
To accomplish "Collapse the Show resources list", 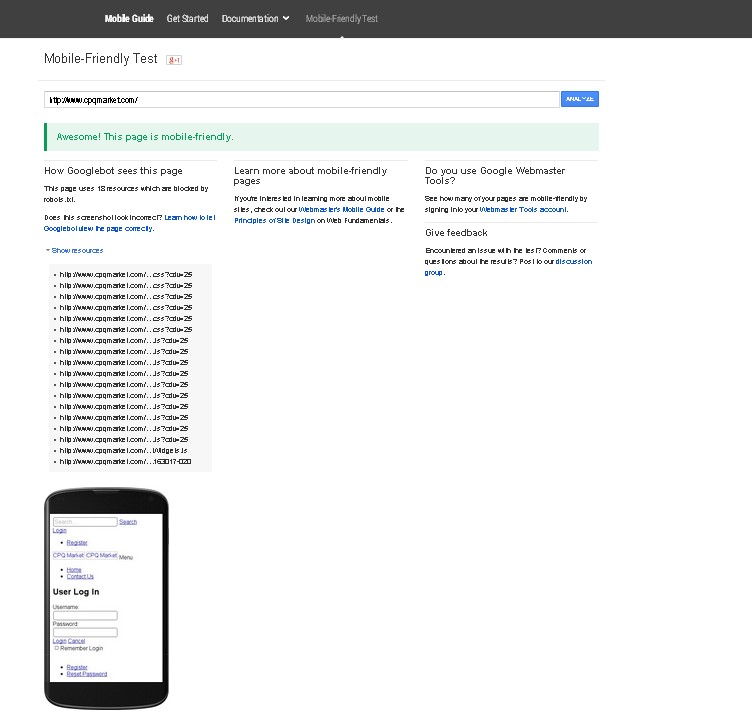I will coord(74,250).
